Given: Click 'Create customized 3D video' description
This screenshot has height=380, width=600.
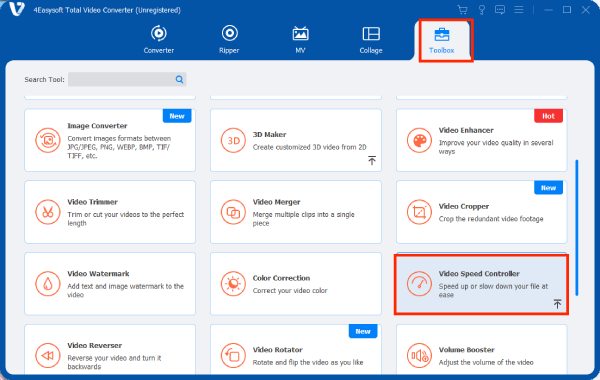Looking at the screenshot, I should (310, 147).
